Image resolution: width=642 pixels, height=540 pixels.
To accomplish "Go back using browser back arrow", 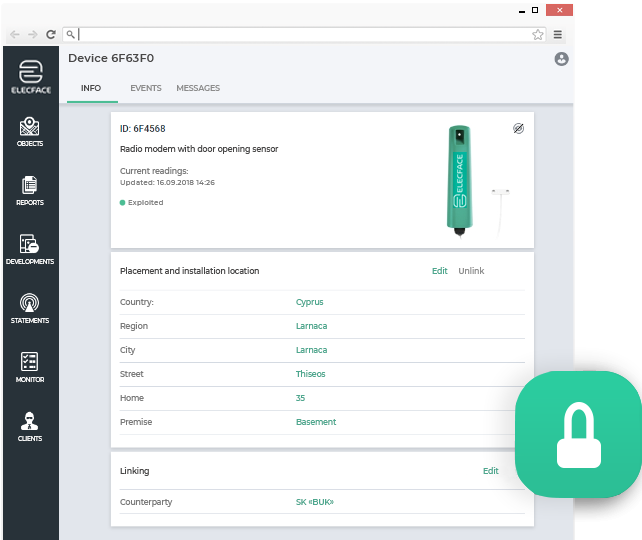I will (x=15, y=34).
